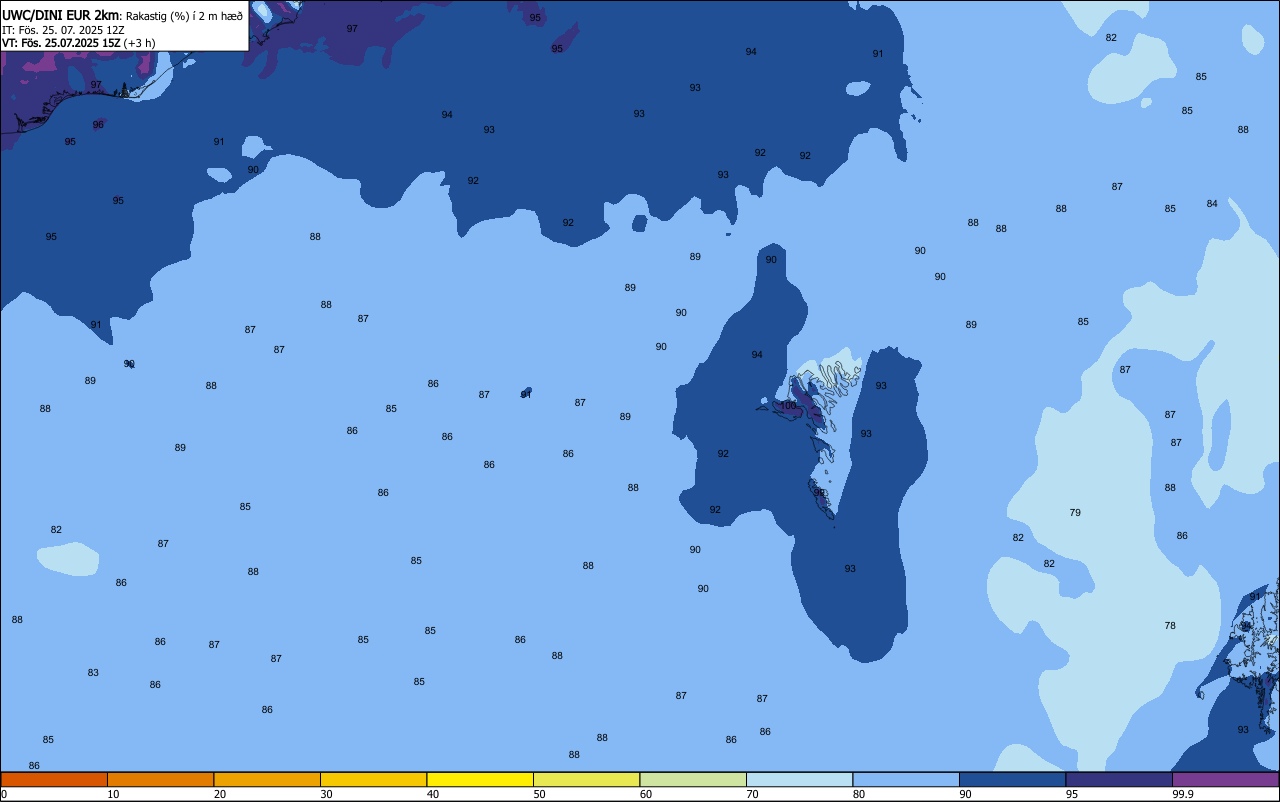Click the 30–40 gold legend swatch
Screen dimensions: 1280x802
(x=373, y=779)
